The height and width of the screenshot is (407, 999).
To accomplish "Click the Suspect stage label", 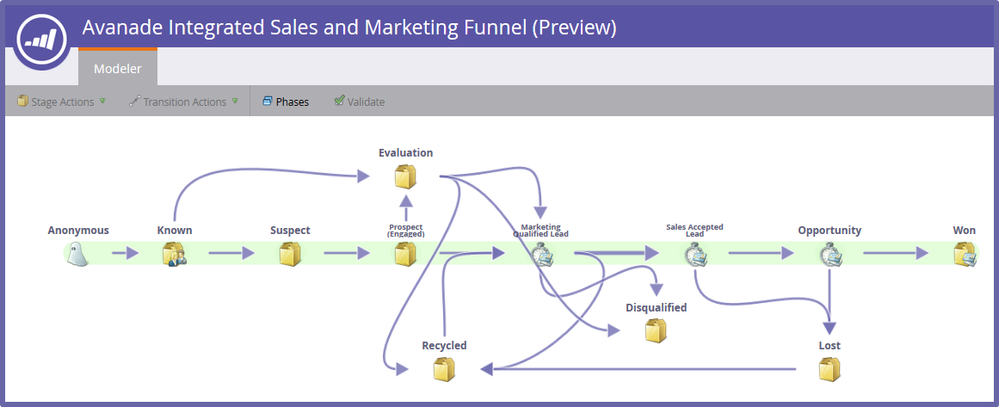I will 290,231.
